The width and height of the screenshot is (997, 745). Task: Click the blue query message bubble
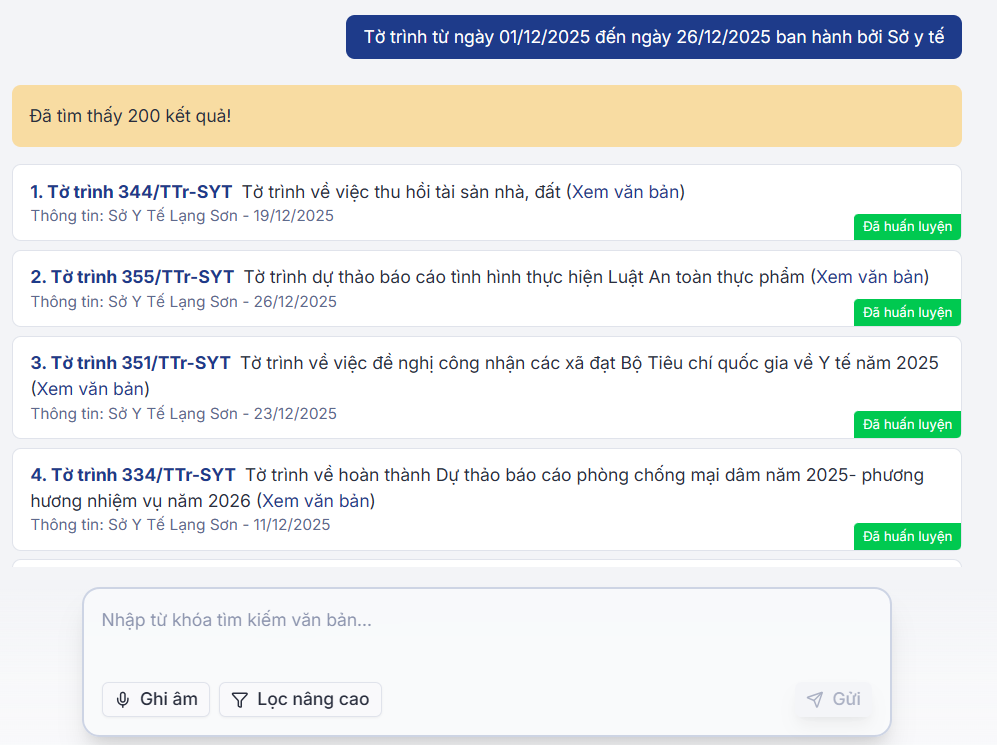(x=653, y=37)
